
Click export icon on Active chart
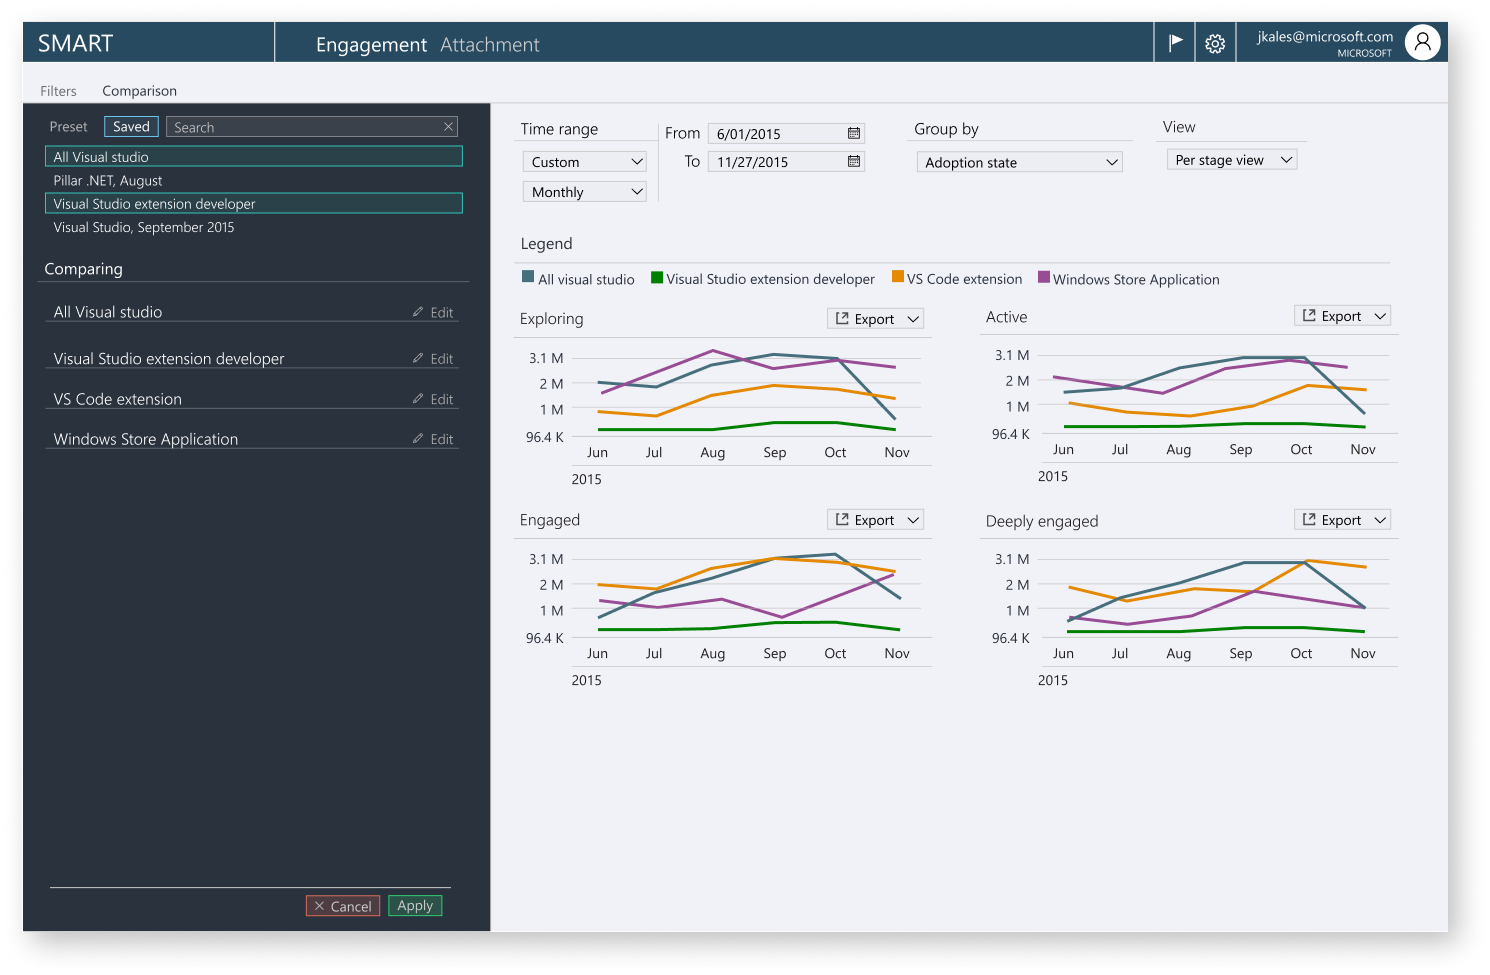coord(1309,315)
